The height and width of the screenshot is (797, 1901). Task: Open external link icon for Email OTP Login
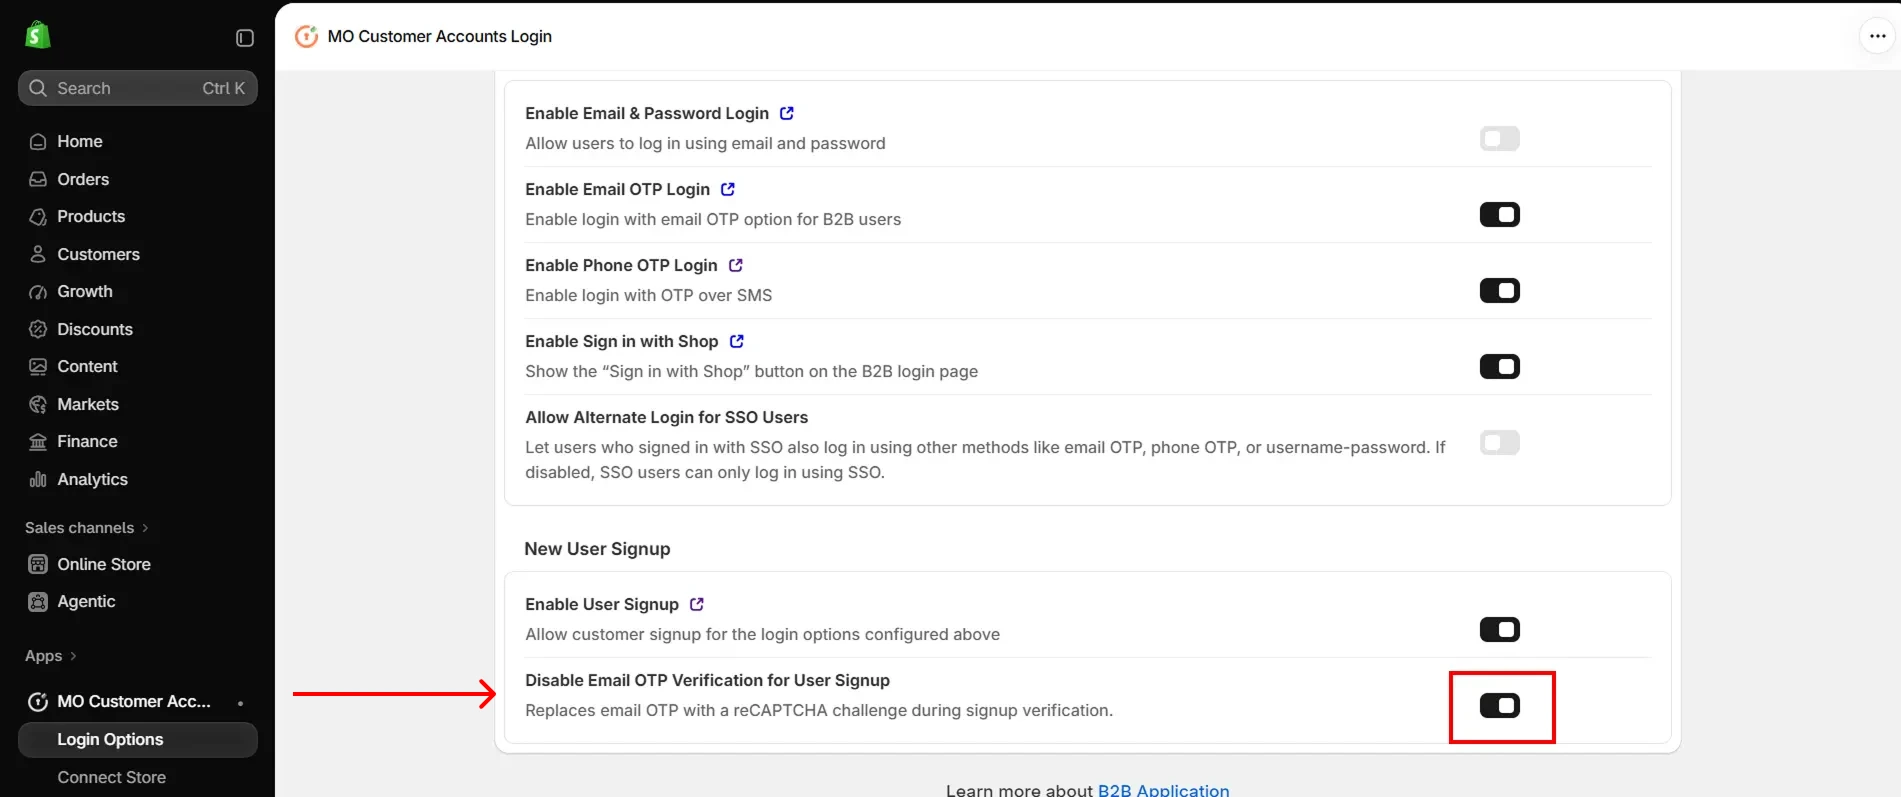pyautogui.click(x=728, y=189)
